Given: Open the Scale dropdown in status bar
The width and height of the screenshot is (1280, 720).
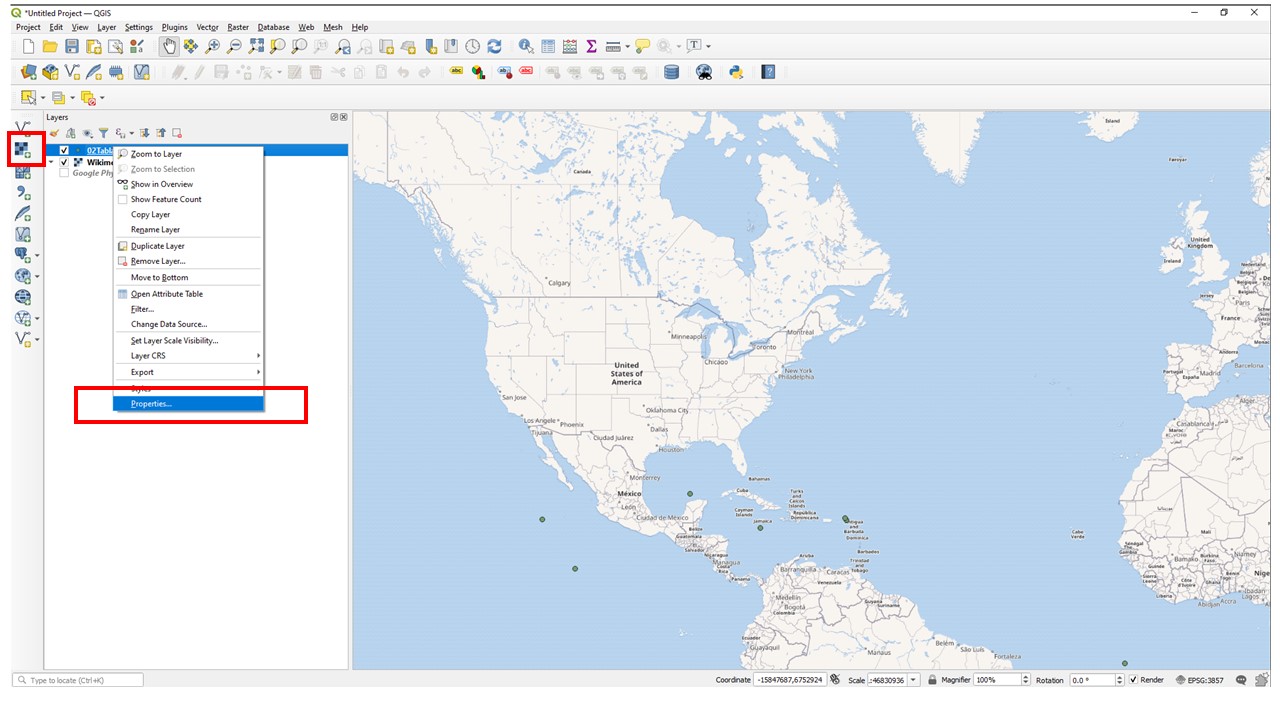Looking at the screenshot, I should coord(913,680).
